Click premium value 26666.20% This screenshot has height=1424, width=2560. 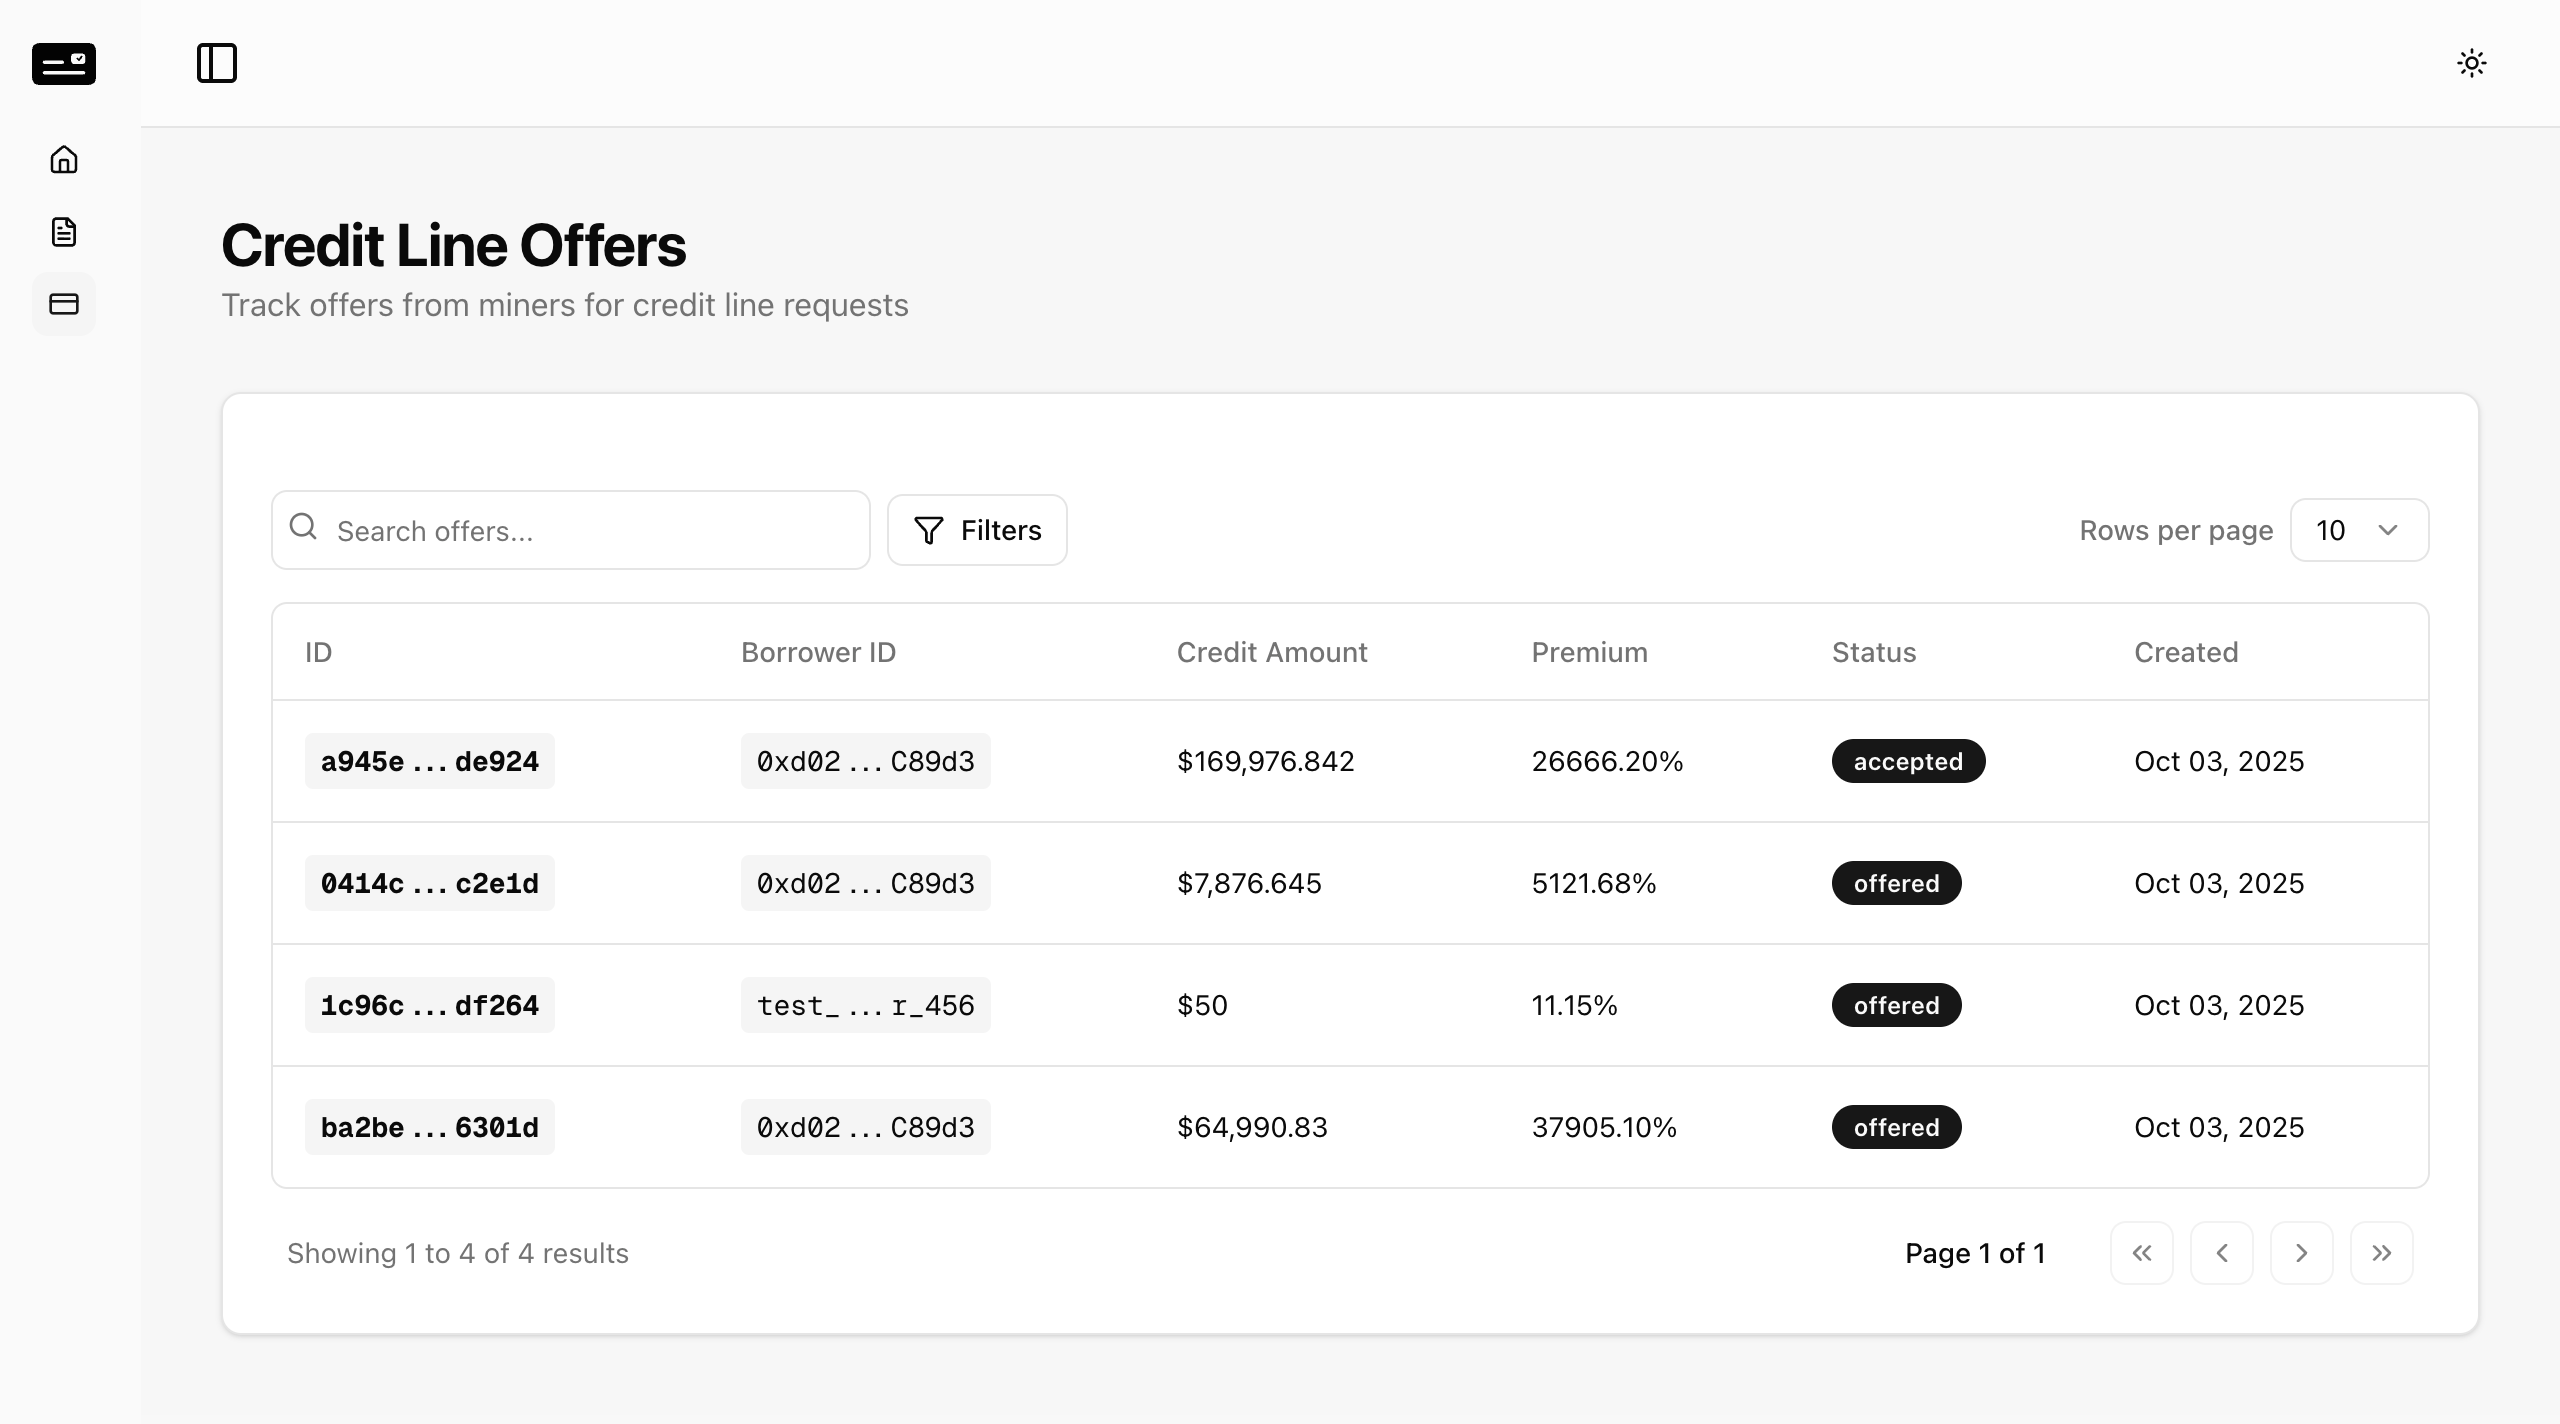click(x=1607, y=761)
